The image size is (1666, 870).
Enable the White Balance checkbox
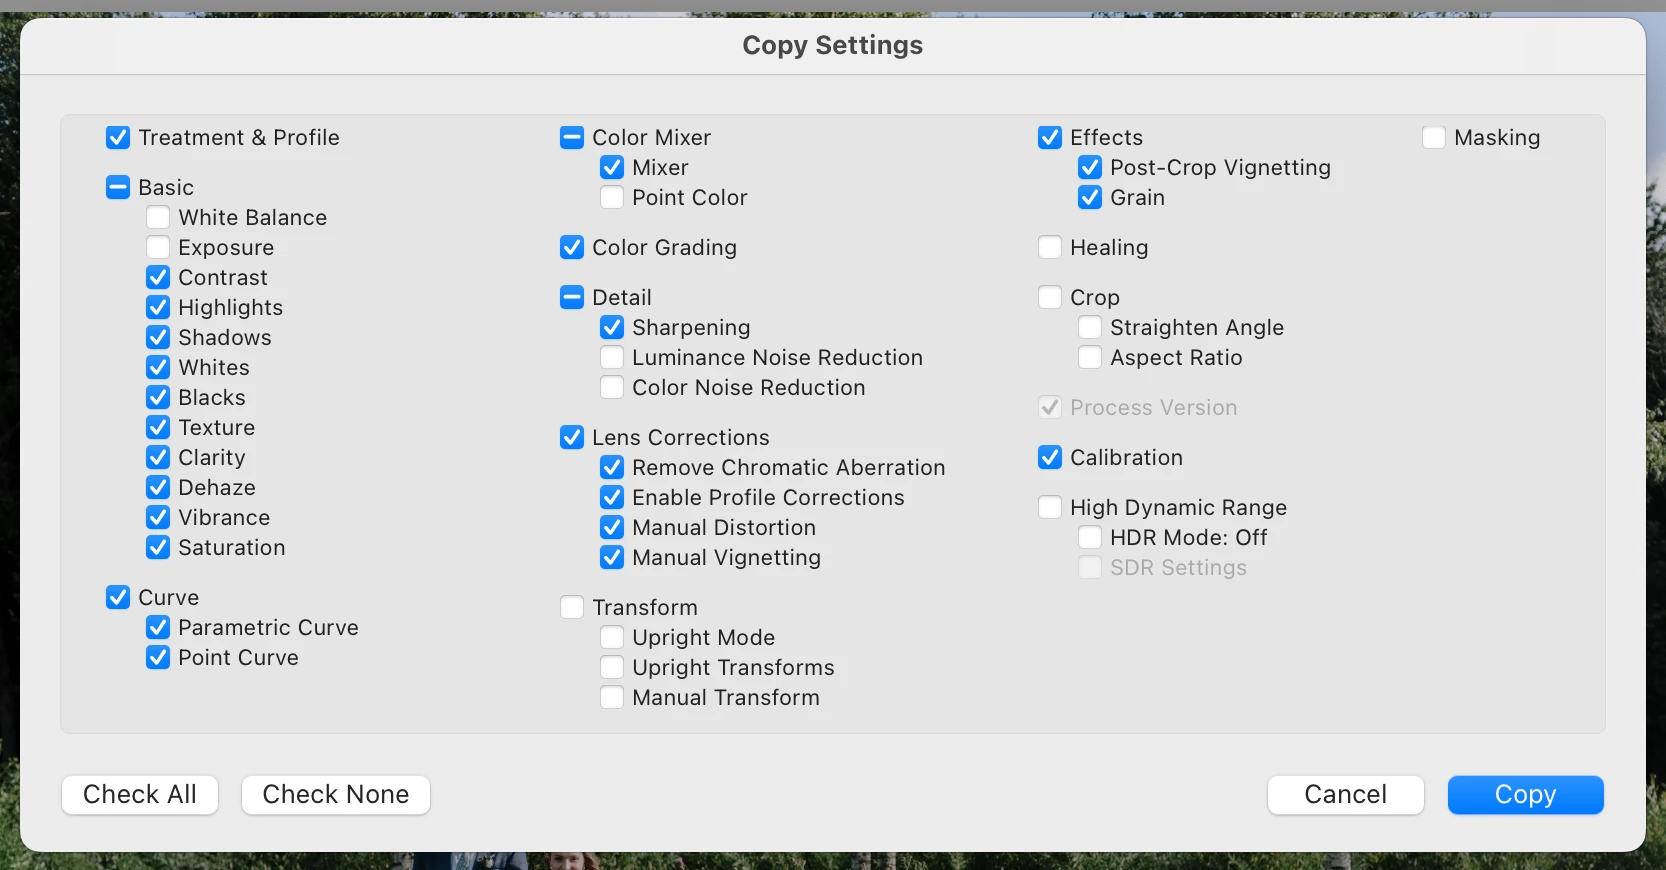(158, 218)
